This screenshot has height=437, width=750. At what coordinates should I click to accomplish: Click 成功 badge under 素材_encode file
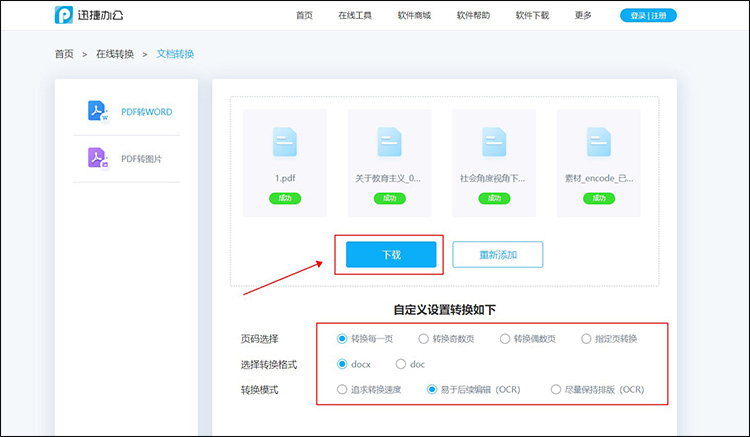[599, 198]
